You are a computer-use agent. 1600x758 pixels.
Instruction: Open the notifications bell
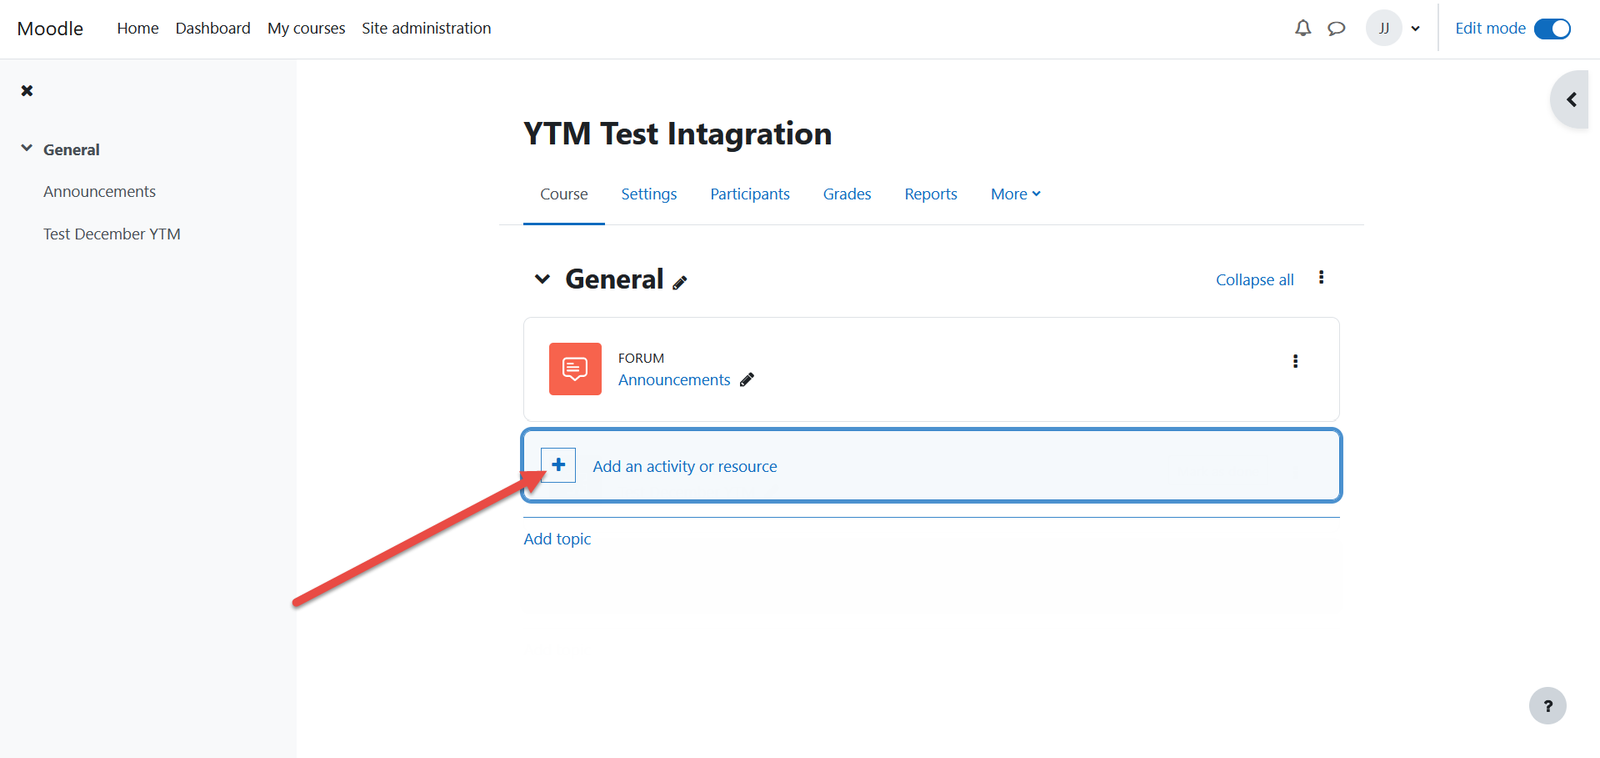pyautogui.click(x=1302, y=28)
